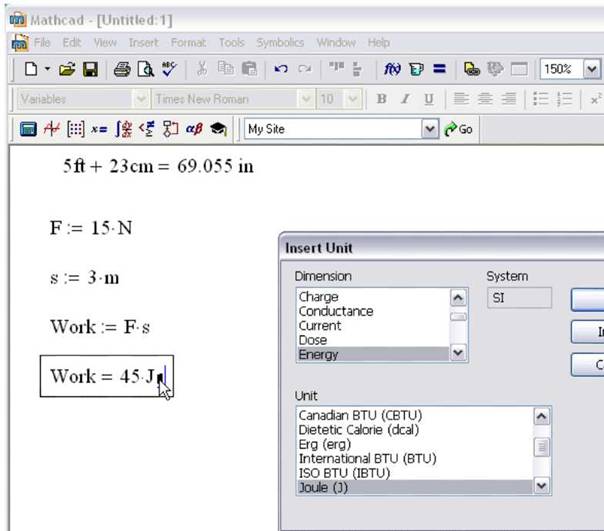
Task: Select Current in the Dimension list
Action: click(x=320, y=325)
